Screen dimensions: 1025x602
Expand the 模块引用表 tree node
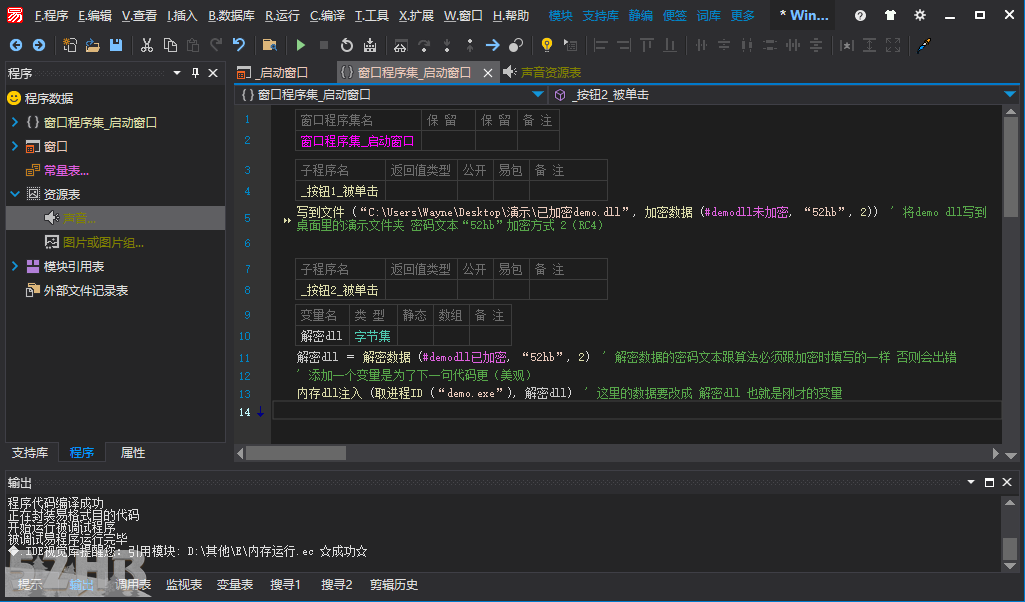[x=14, y=266]
